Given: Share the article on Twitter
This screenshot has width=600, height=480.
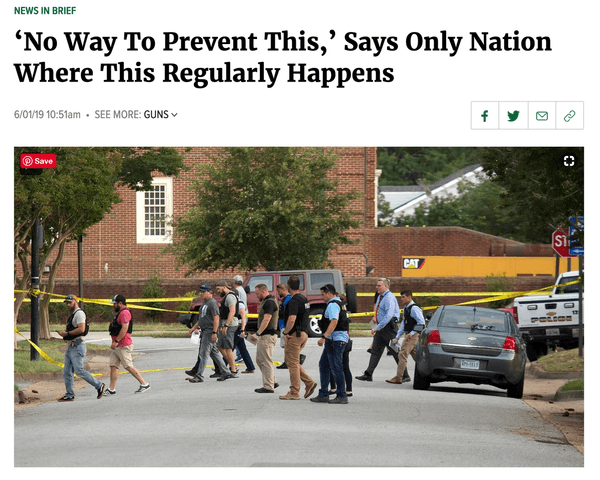Looking at the screenshot, I should (513, 116).
